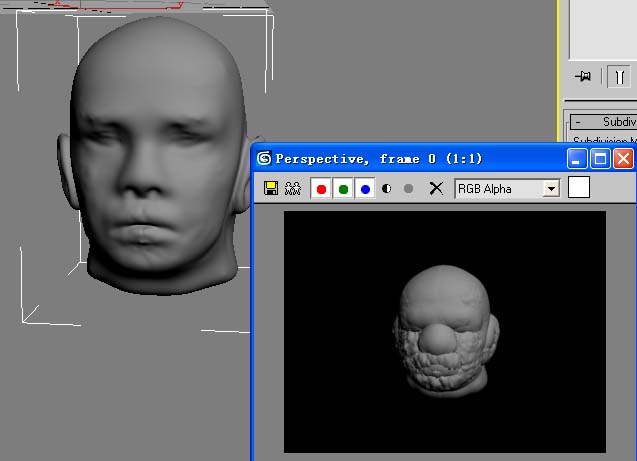Open the RGB Alpha channel dropdown
This screenshot has height=461, width=637.
tap(550, 188)
